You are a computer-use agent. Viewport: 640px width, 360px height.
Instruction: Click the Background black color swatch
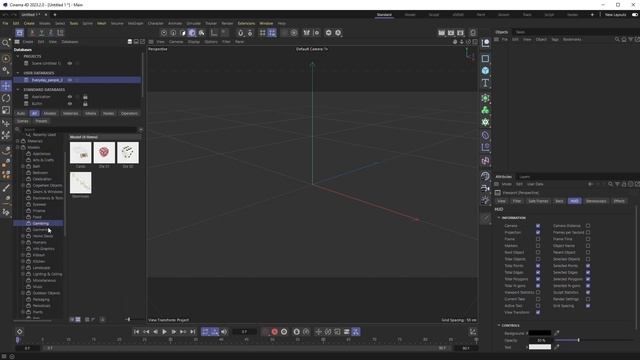540,333
